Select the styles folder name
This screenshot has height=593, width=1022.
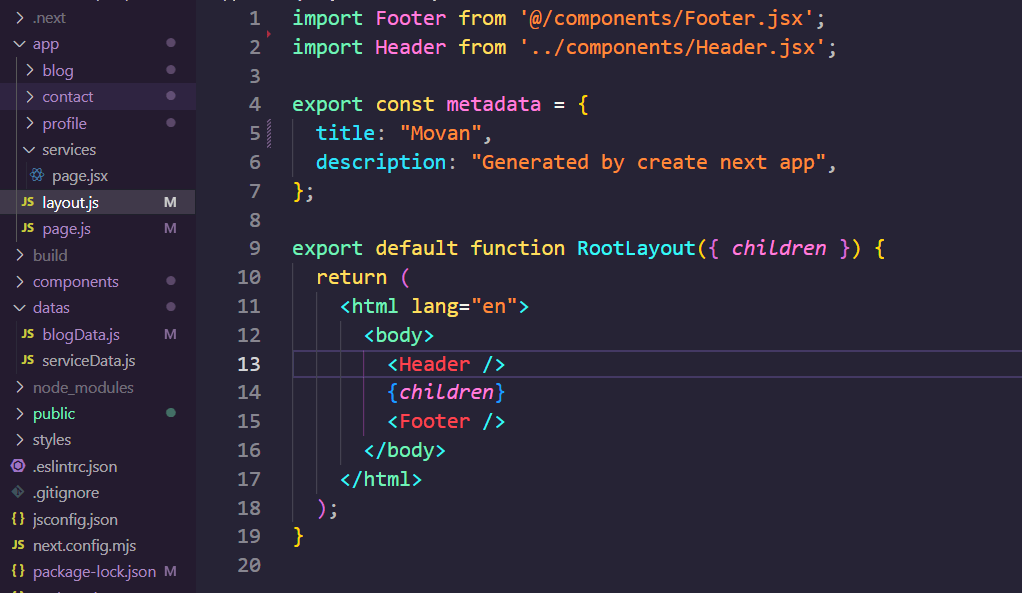[52, 440]
